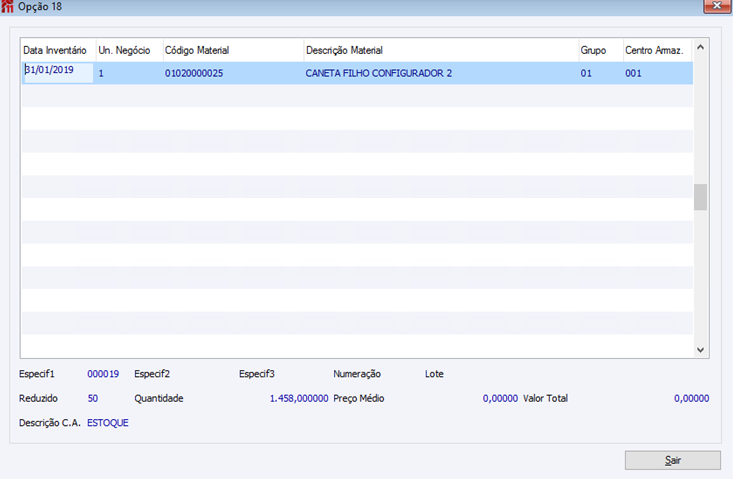Click the Quantidade label
Screen dimensions: 733x479
[159, 399]
